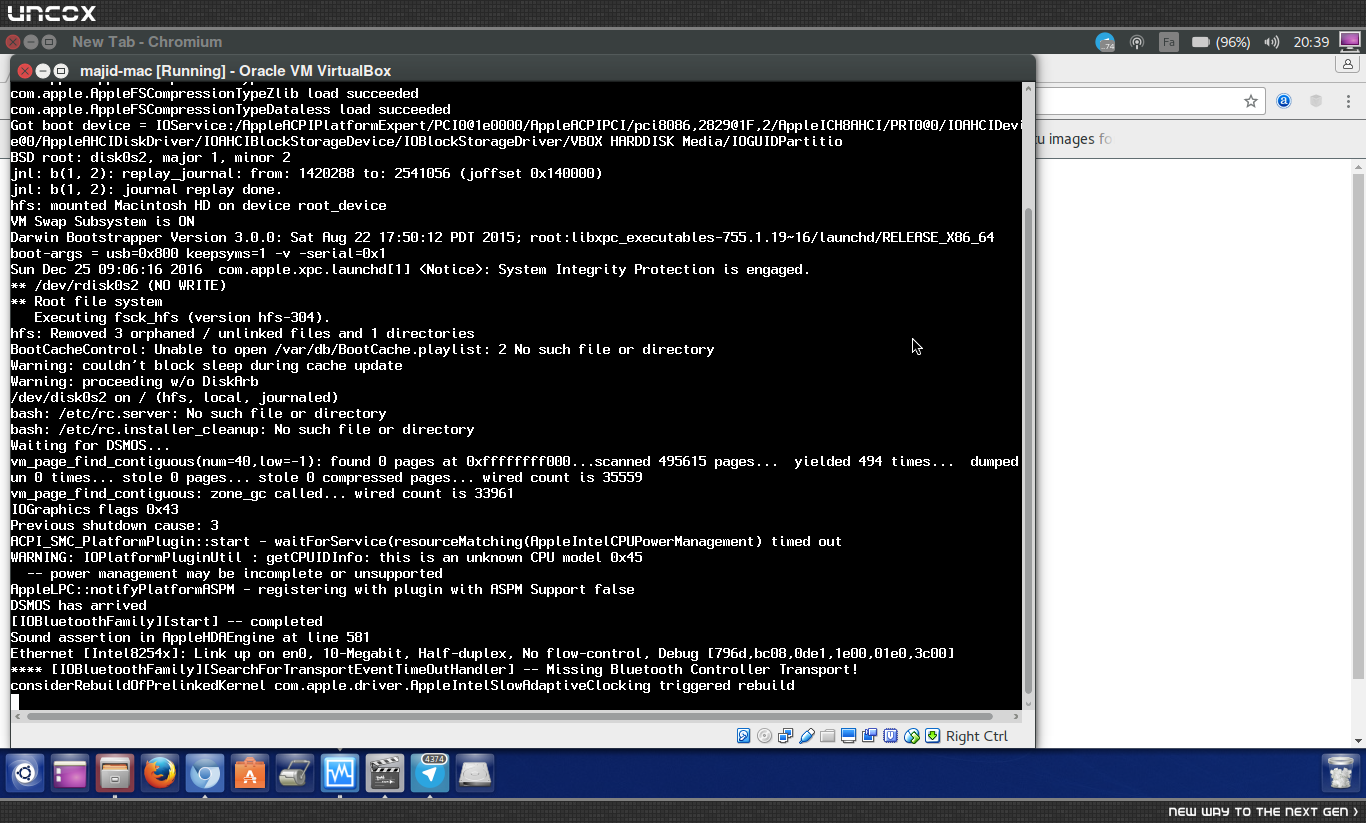Click the VirtualBox VM horizontal scrollbar

coord(510,716)
